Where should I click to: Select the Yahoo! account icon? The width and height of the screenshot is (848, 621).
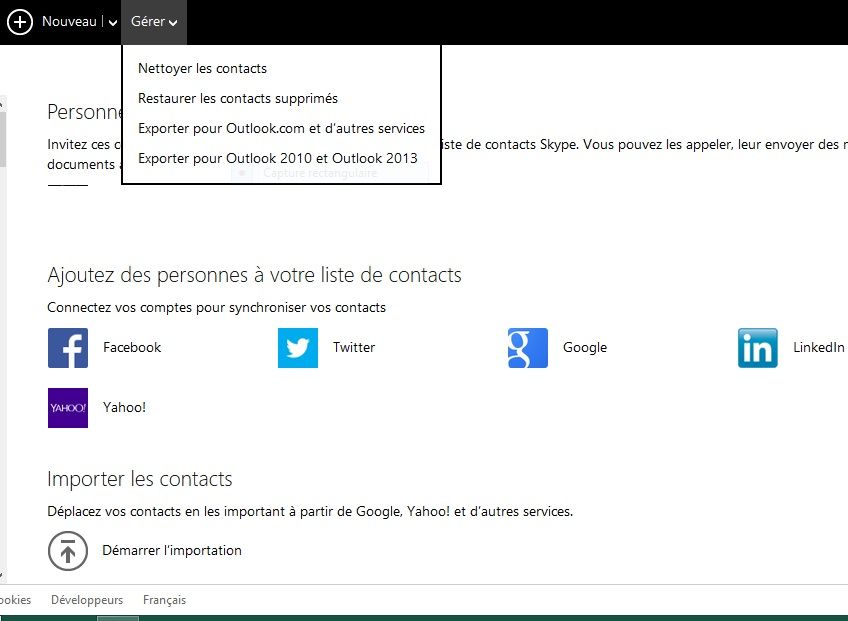(67, 407)
